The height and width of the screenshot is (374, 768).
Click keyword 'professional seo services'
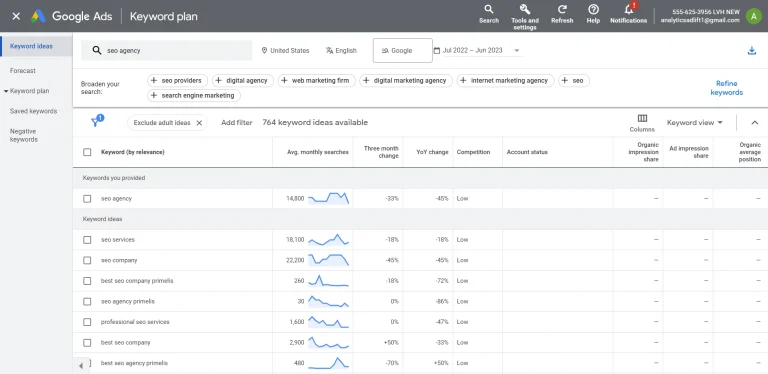(x=135, y=322)
